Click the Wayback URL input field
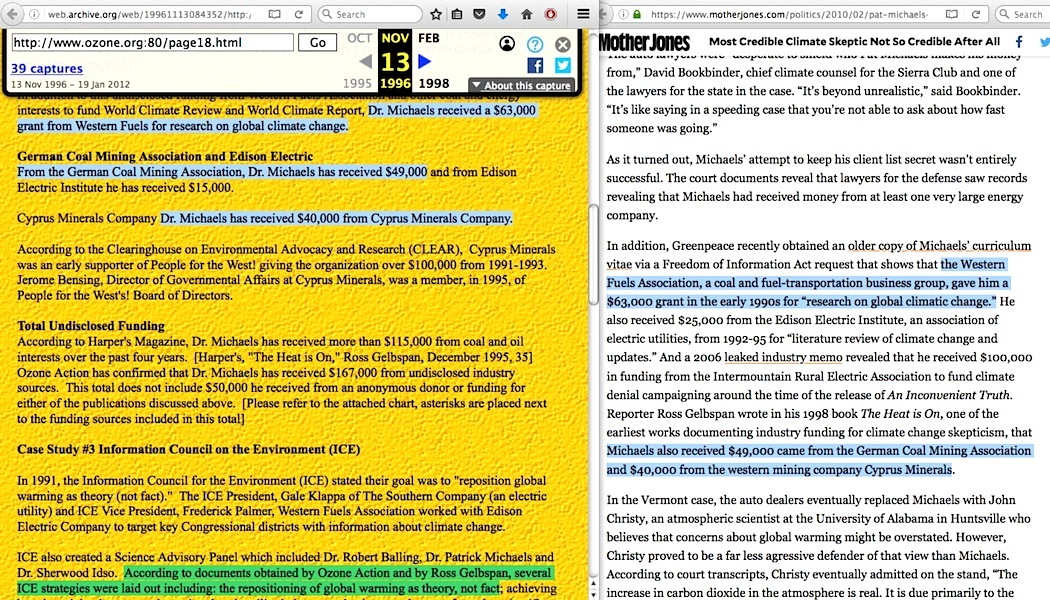The image size is (1050, 600). click(x=152, y=43)
